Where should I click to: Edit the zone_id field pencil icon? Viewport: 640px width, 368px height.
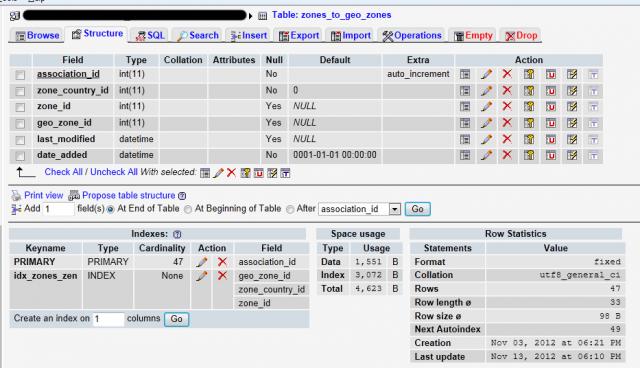click(x=486, y=106)
